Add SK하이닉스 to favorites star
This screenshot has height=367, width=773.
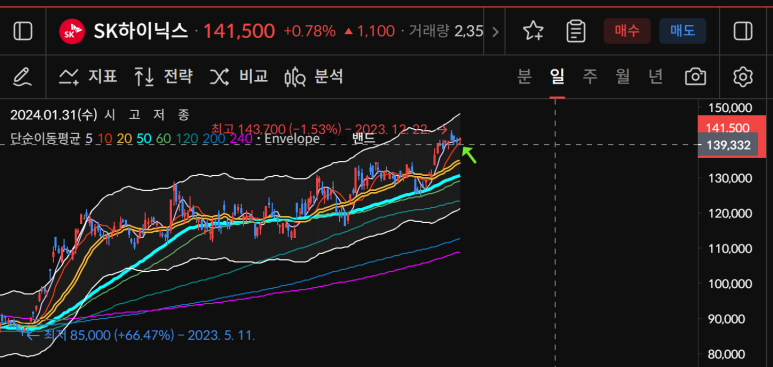(x=533, y=32)
